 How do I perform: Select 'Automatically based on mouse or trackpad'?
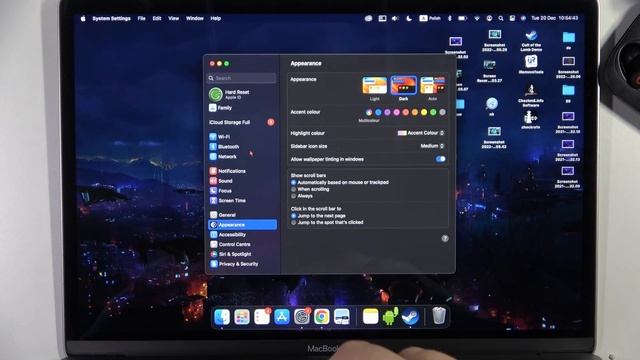click(293, 182)
